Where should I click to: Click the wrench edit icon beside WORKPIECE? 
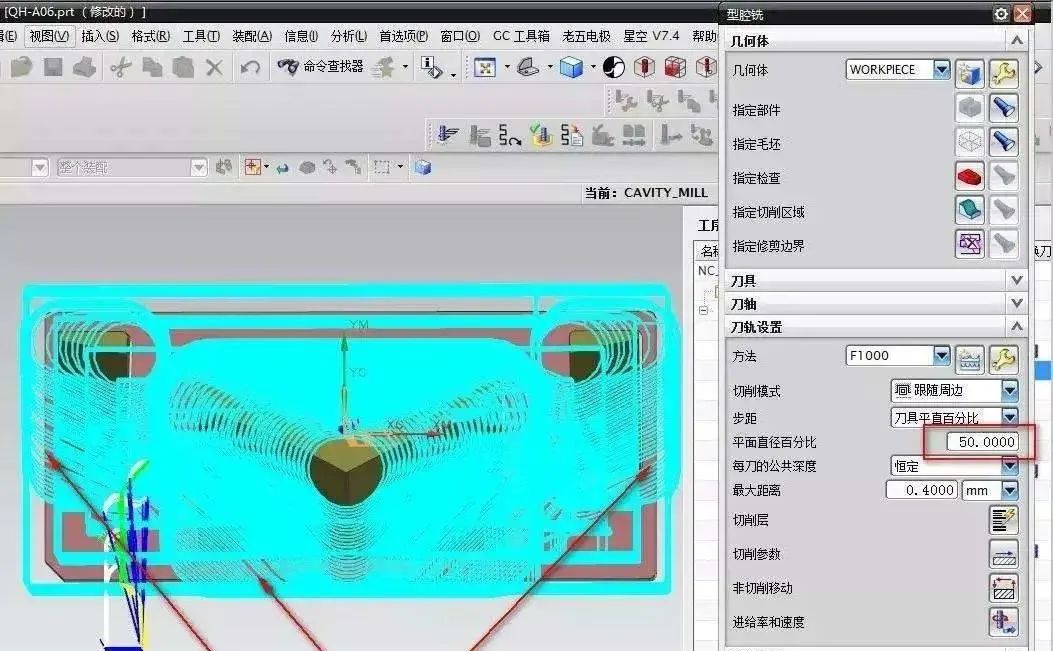click(1003, 71)
